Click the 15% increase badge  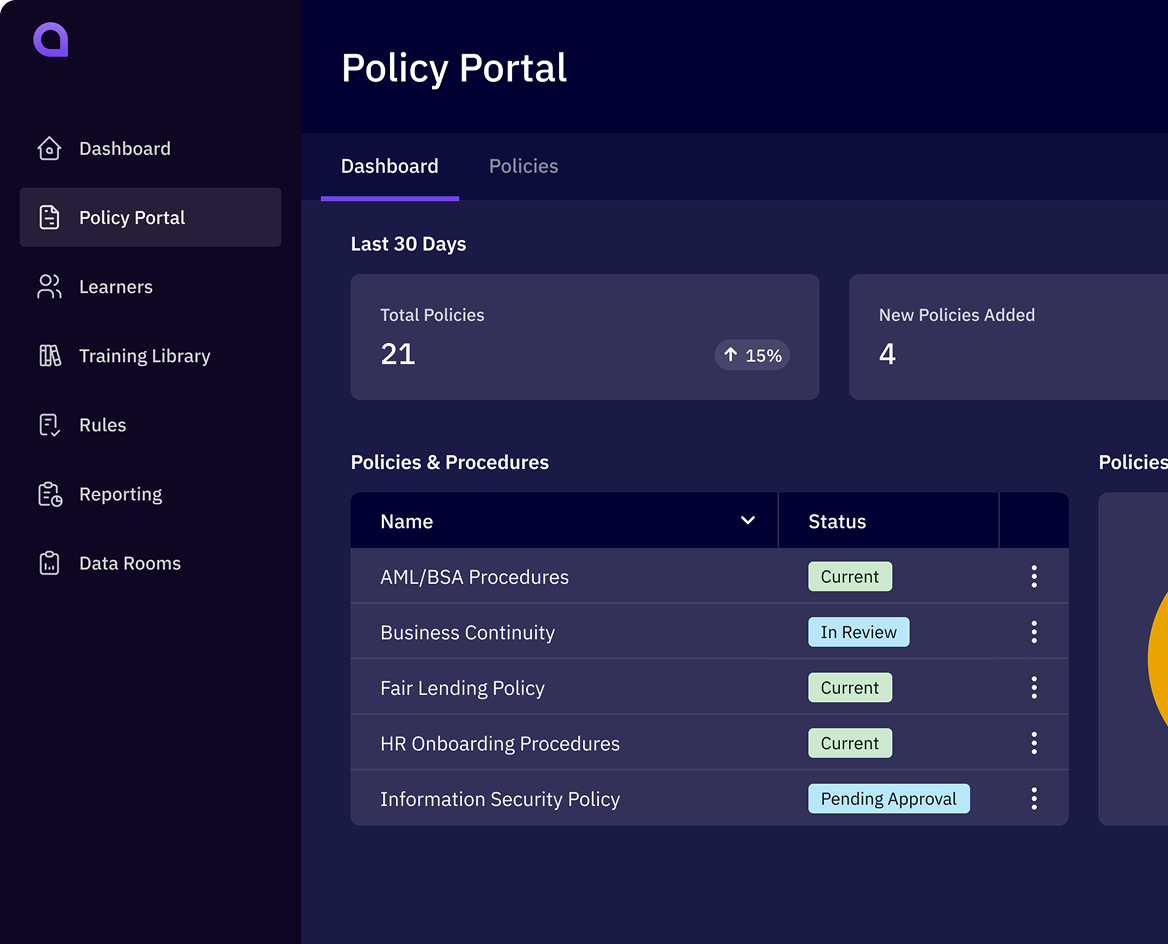tap(752, 355)
